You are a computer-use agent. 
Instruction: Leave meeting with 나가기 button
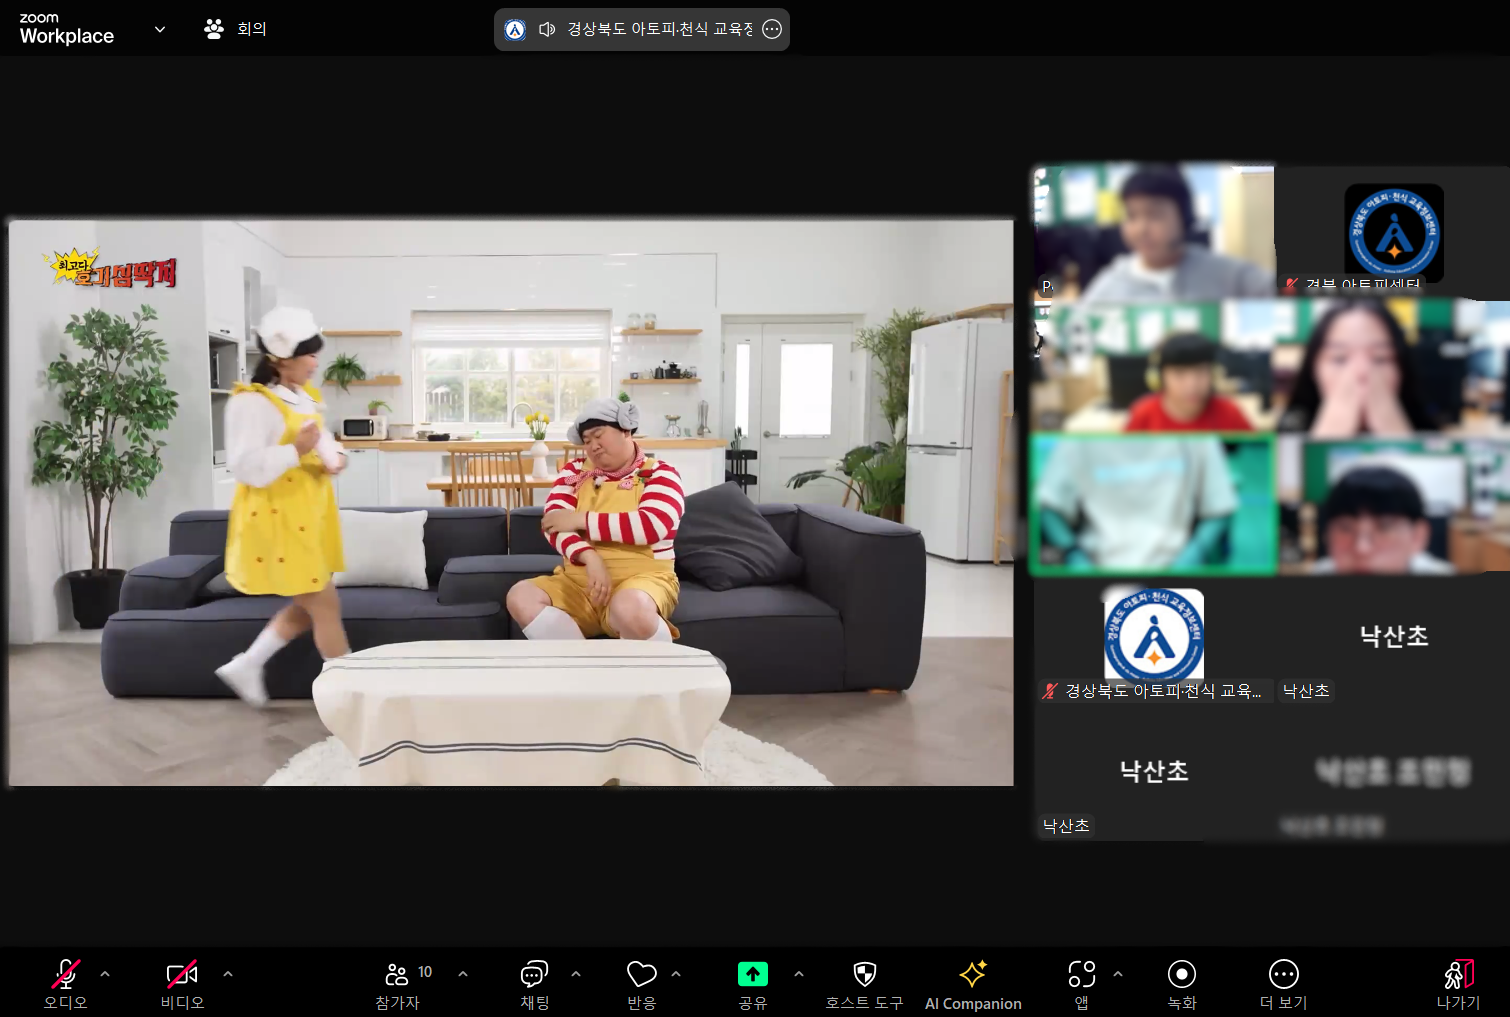point(1459,984)
